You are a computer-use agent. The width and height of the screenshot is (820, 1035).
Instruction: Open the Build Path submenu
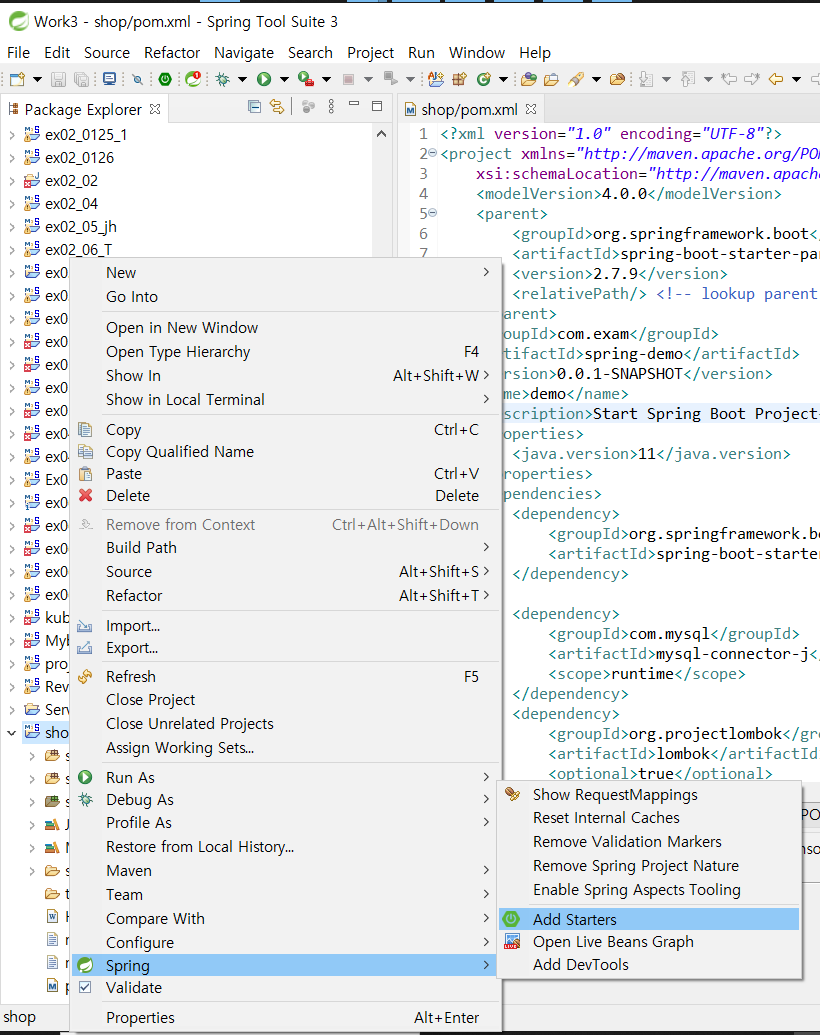pos(284,548)
